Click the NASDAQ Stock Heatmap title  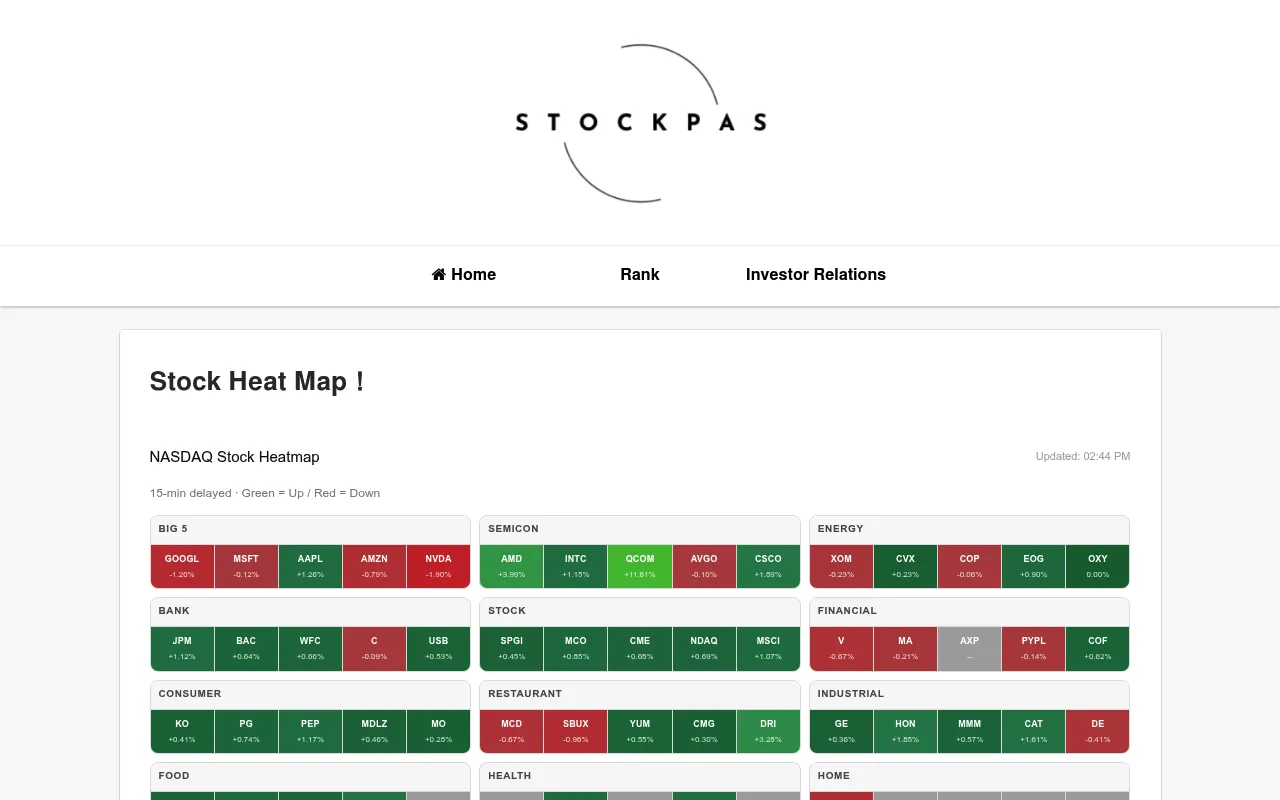click(234, 457)
